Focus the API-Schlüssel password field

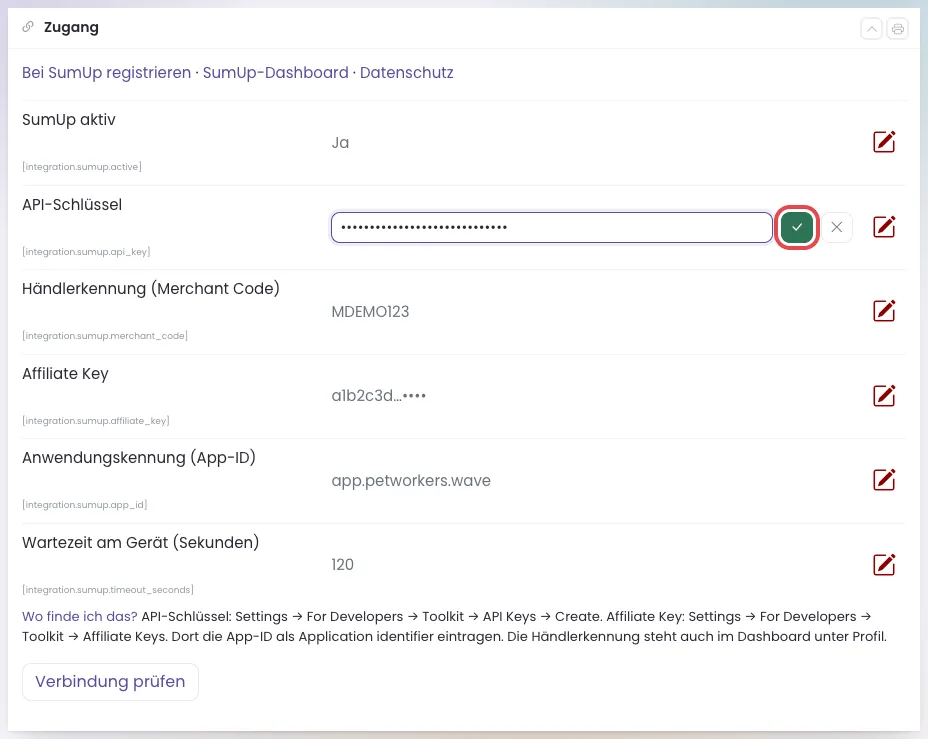coord(552,227)
